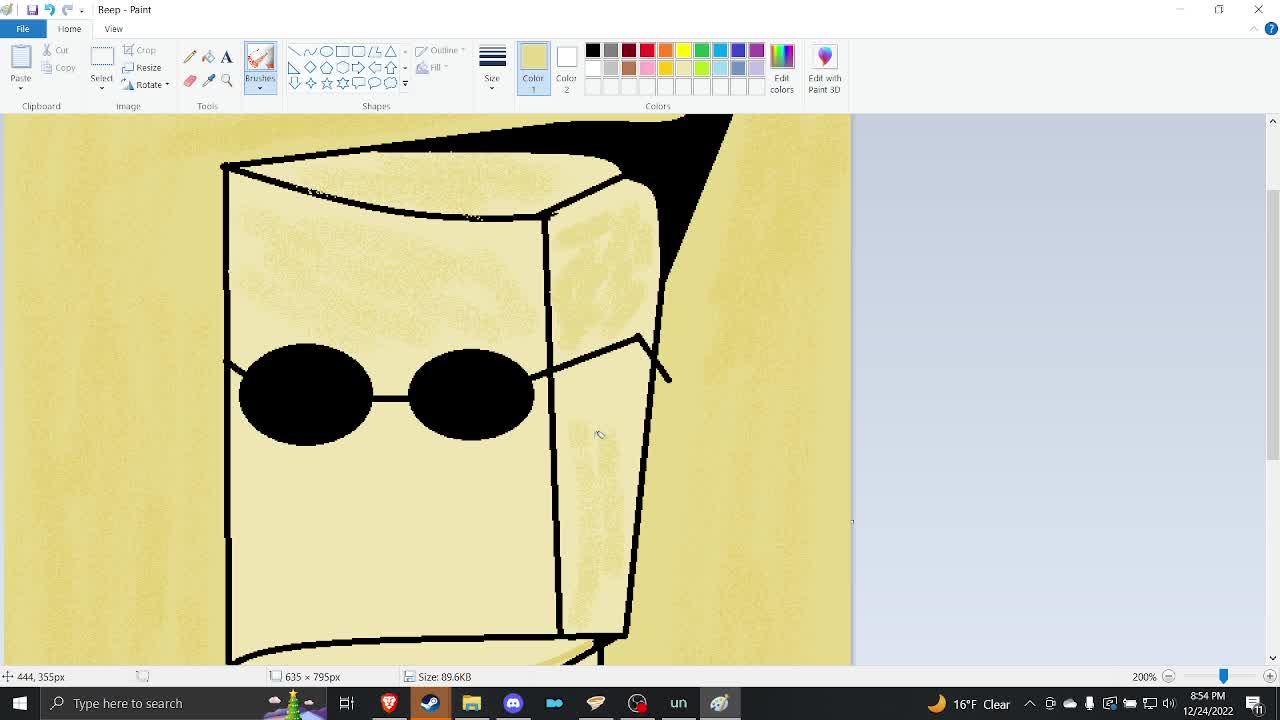Switch active color to Color 2

[566, 68]
